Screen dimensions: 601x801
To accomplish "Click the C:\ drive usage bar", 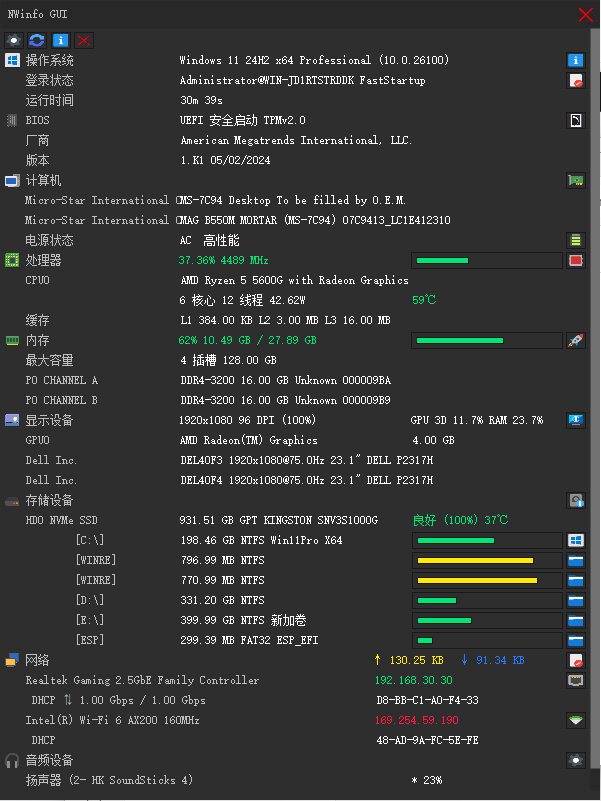I will tap(487, 540).
